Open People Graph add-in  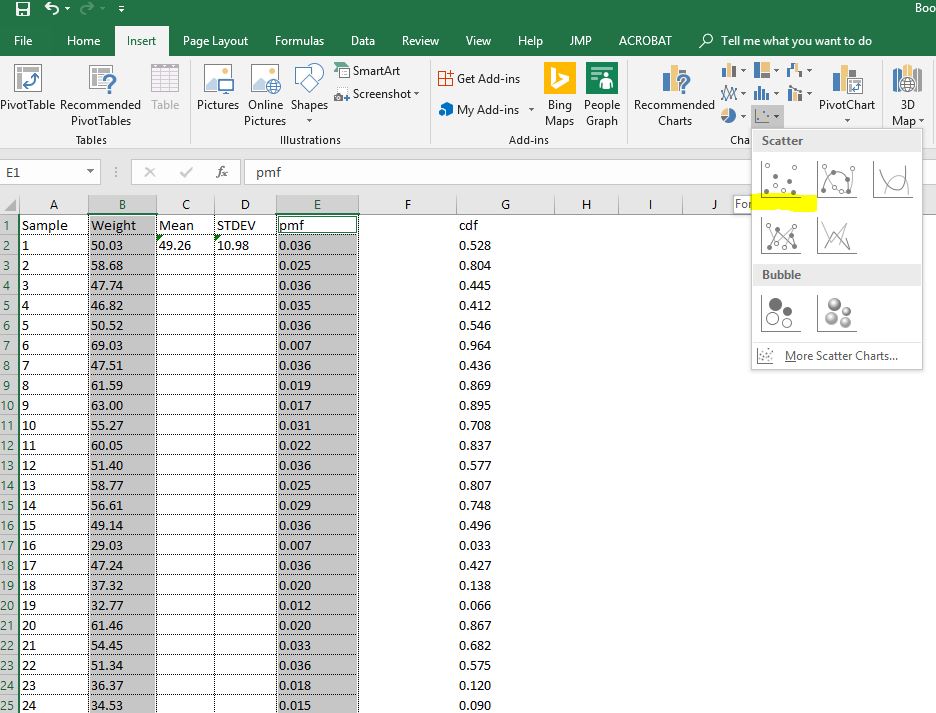[602, 96]
